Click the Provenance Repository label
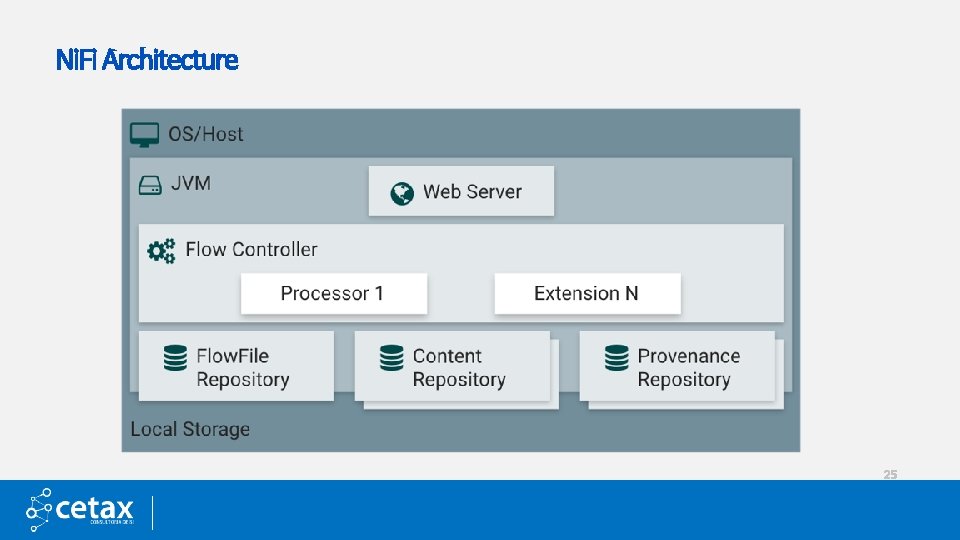The height and width of the screenshot is (540, 960). 689,368
